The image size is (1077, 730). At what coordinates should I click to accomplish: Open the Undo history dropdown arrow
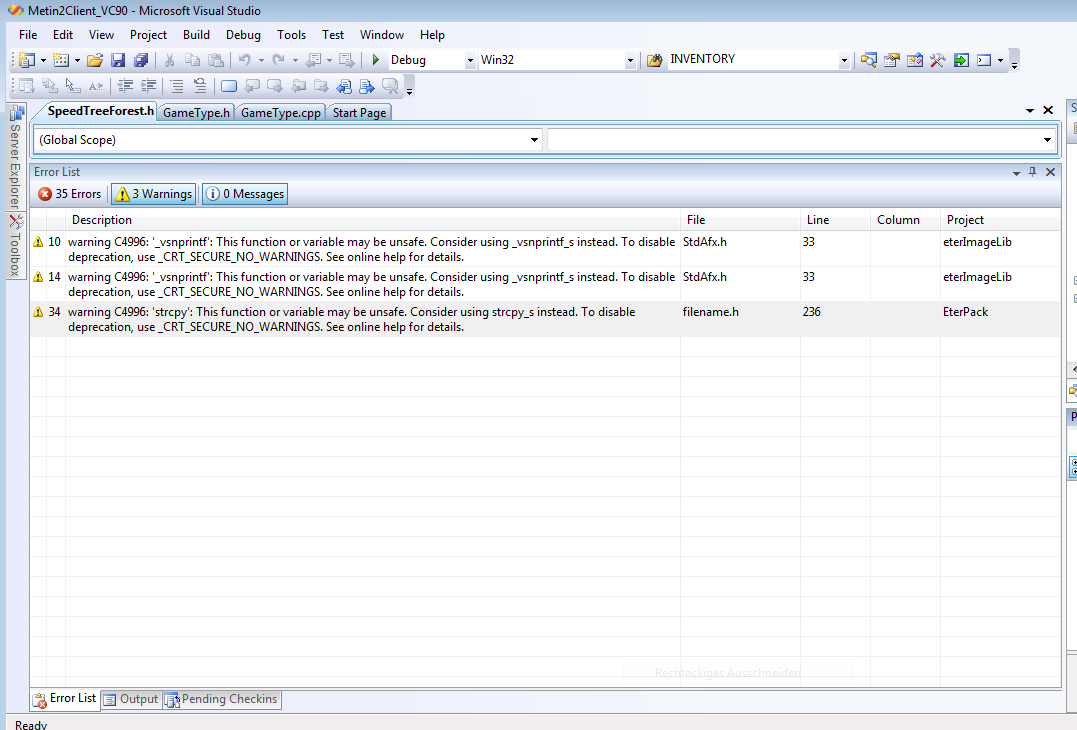[261, 60]
